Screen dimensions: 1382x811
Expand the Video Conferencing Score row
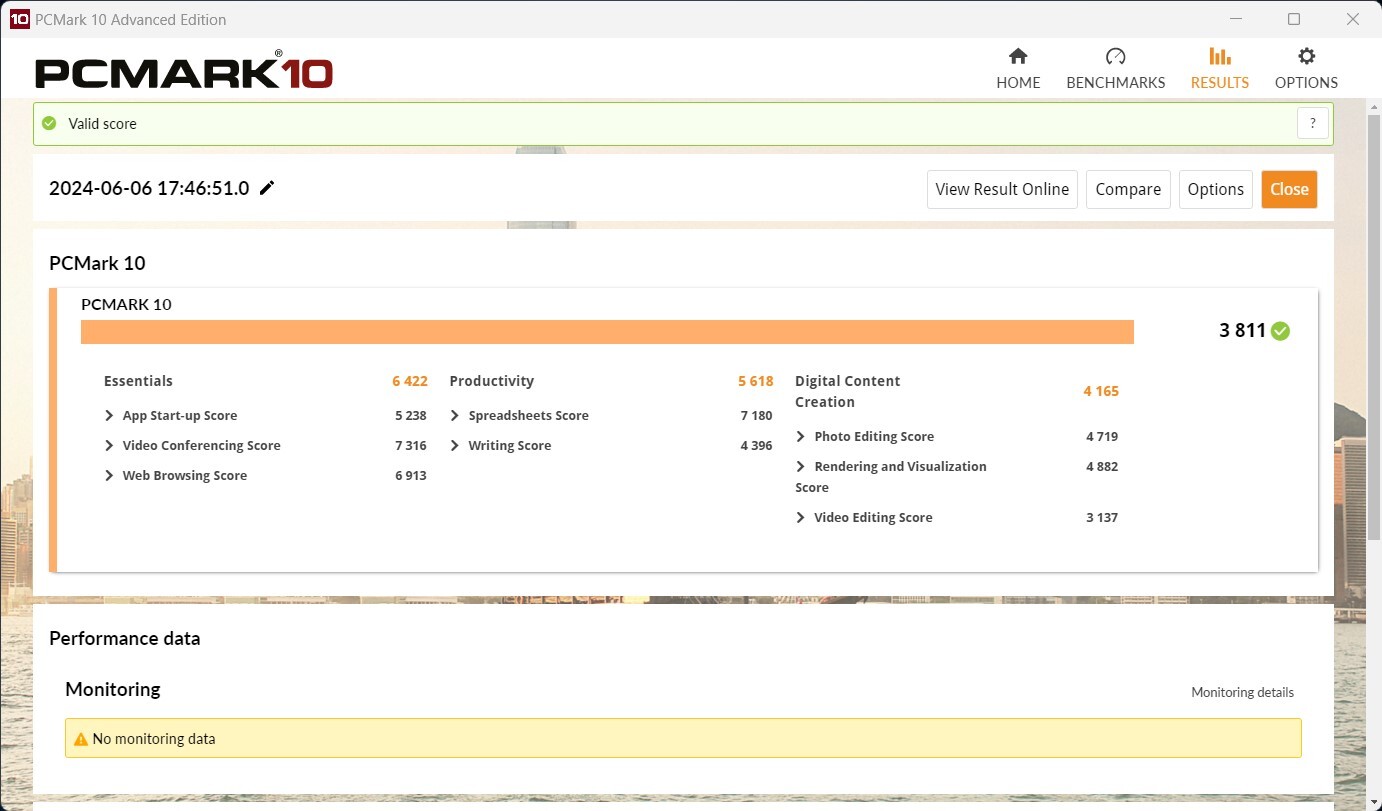tap(109, 446)
